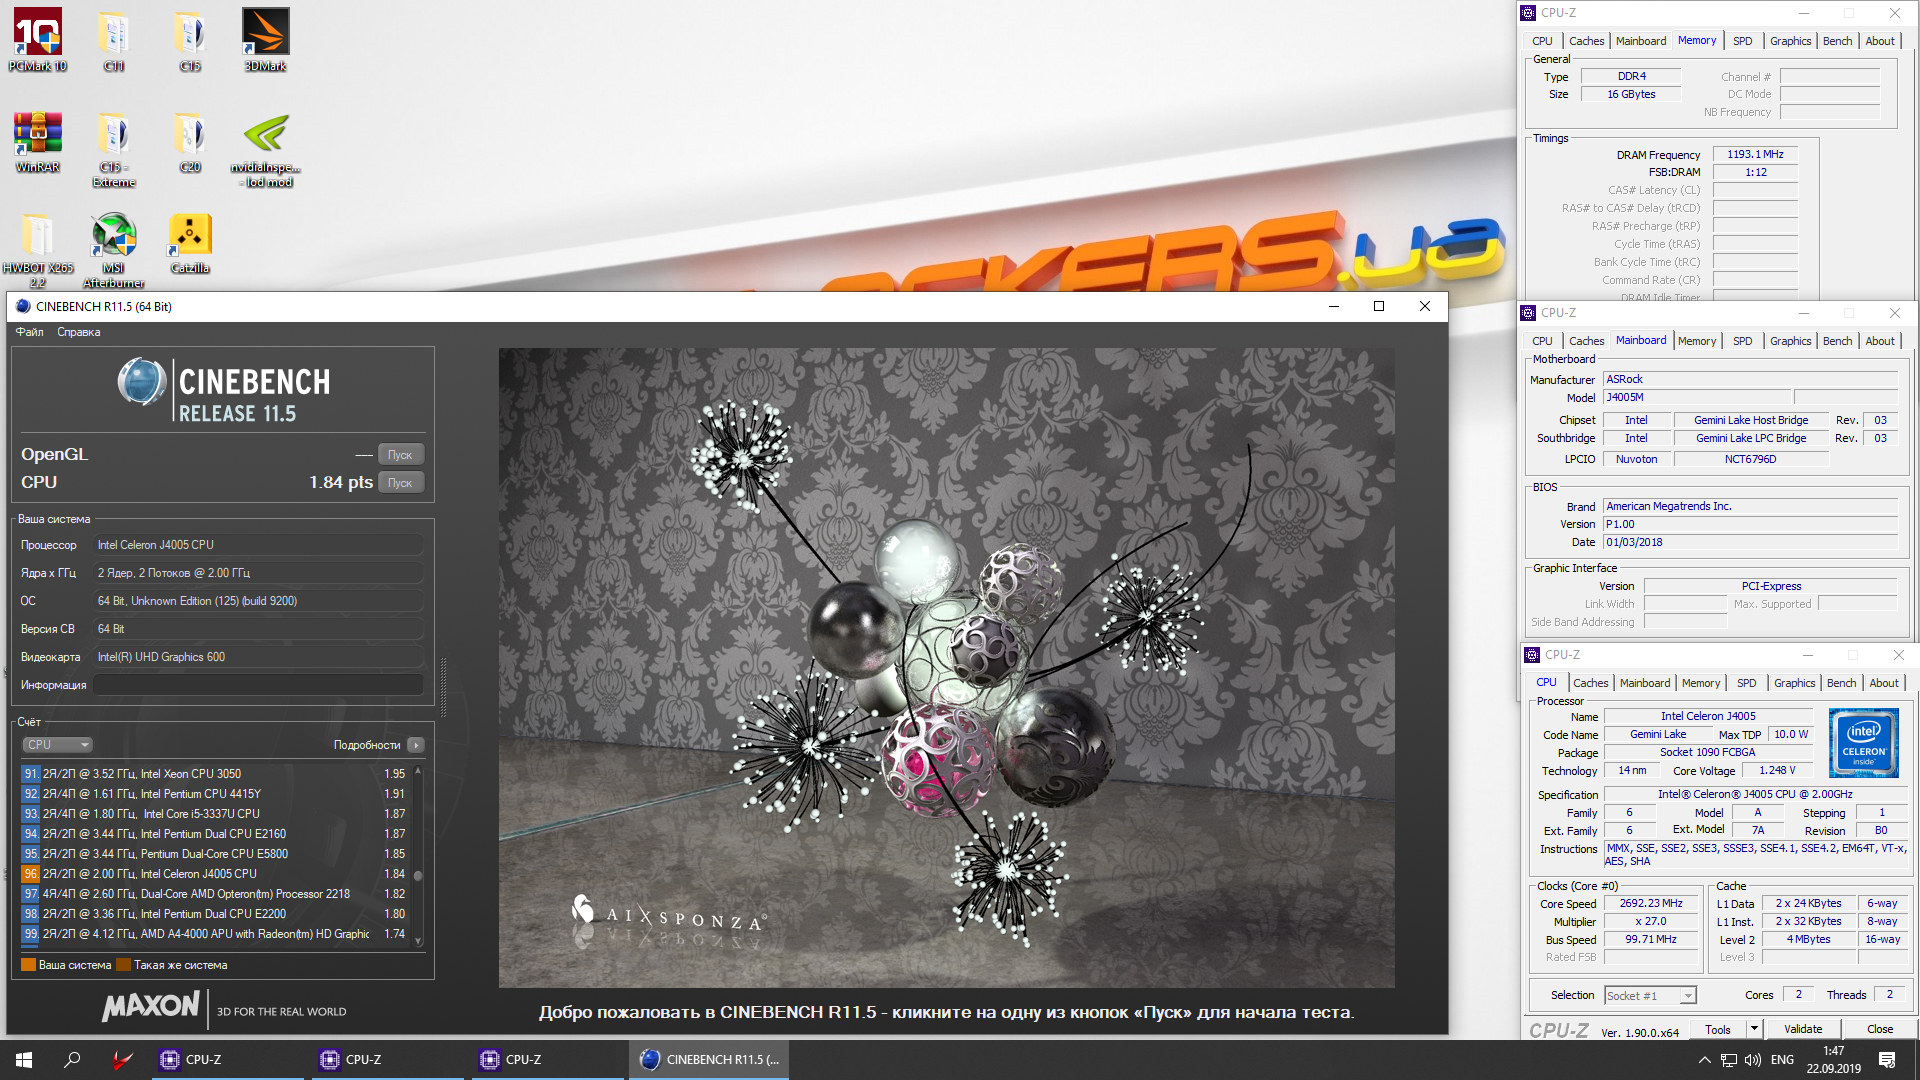The image size is (1920, 1080).
Task: Click ENG language indicator in tray
Action: pos(1782,1060)
